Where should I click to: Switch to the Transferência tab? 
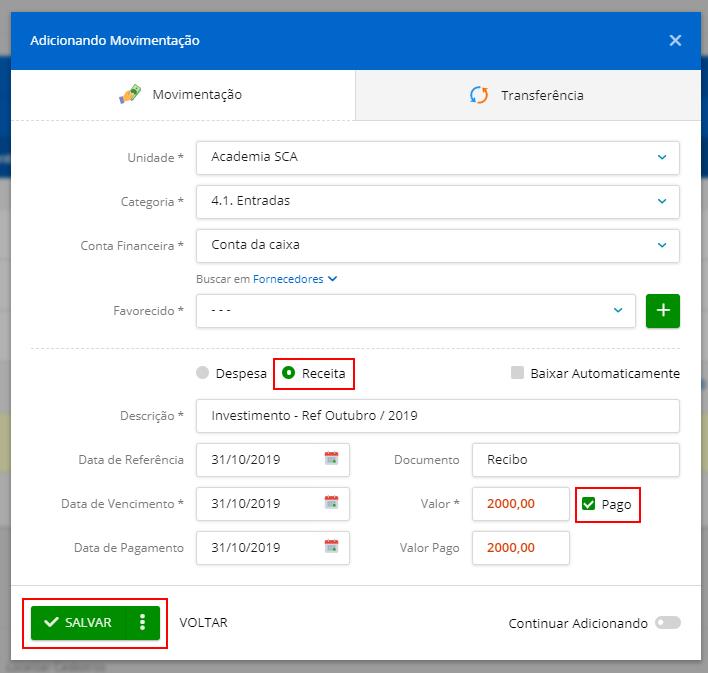pos(528,95)
